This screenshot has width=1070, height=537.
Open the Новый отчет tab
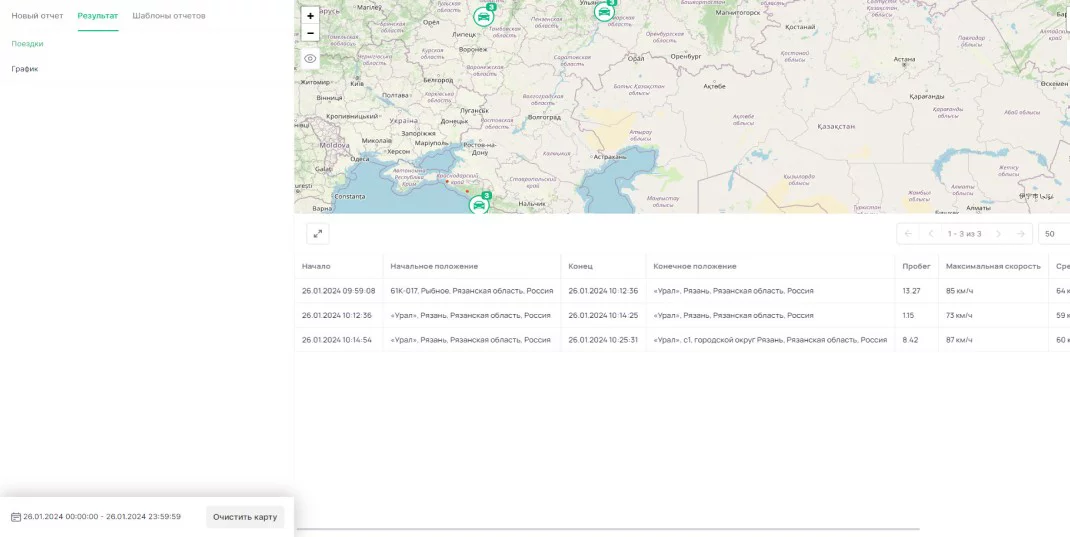pyautogui.click(x=38, y=16)
